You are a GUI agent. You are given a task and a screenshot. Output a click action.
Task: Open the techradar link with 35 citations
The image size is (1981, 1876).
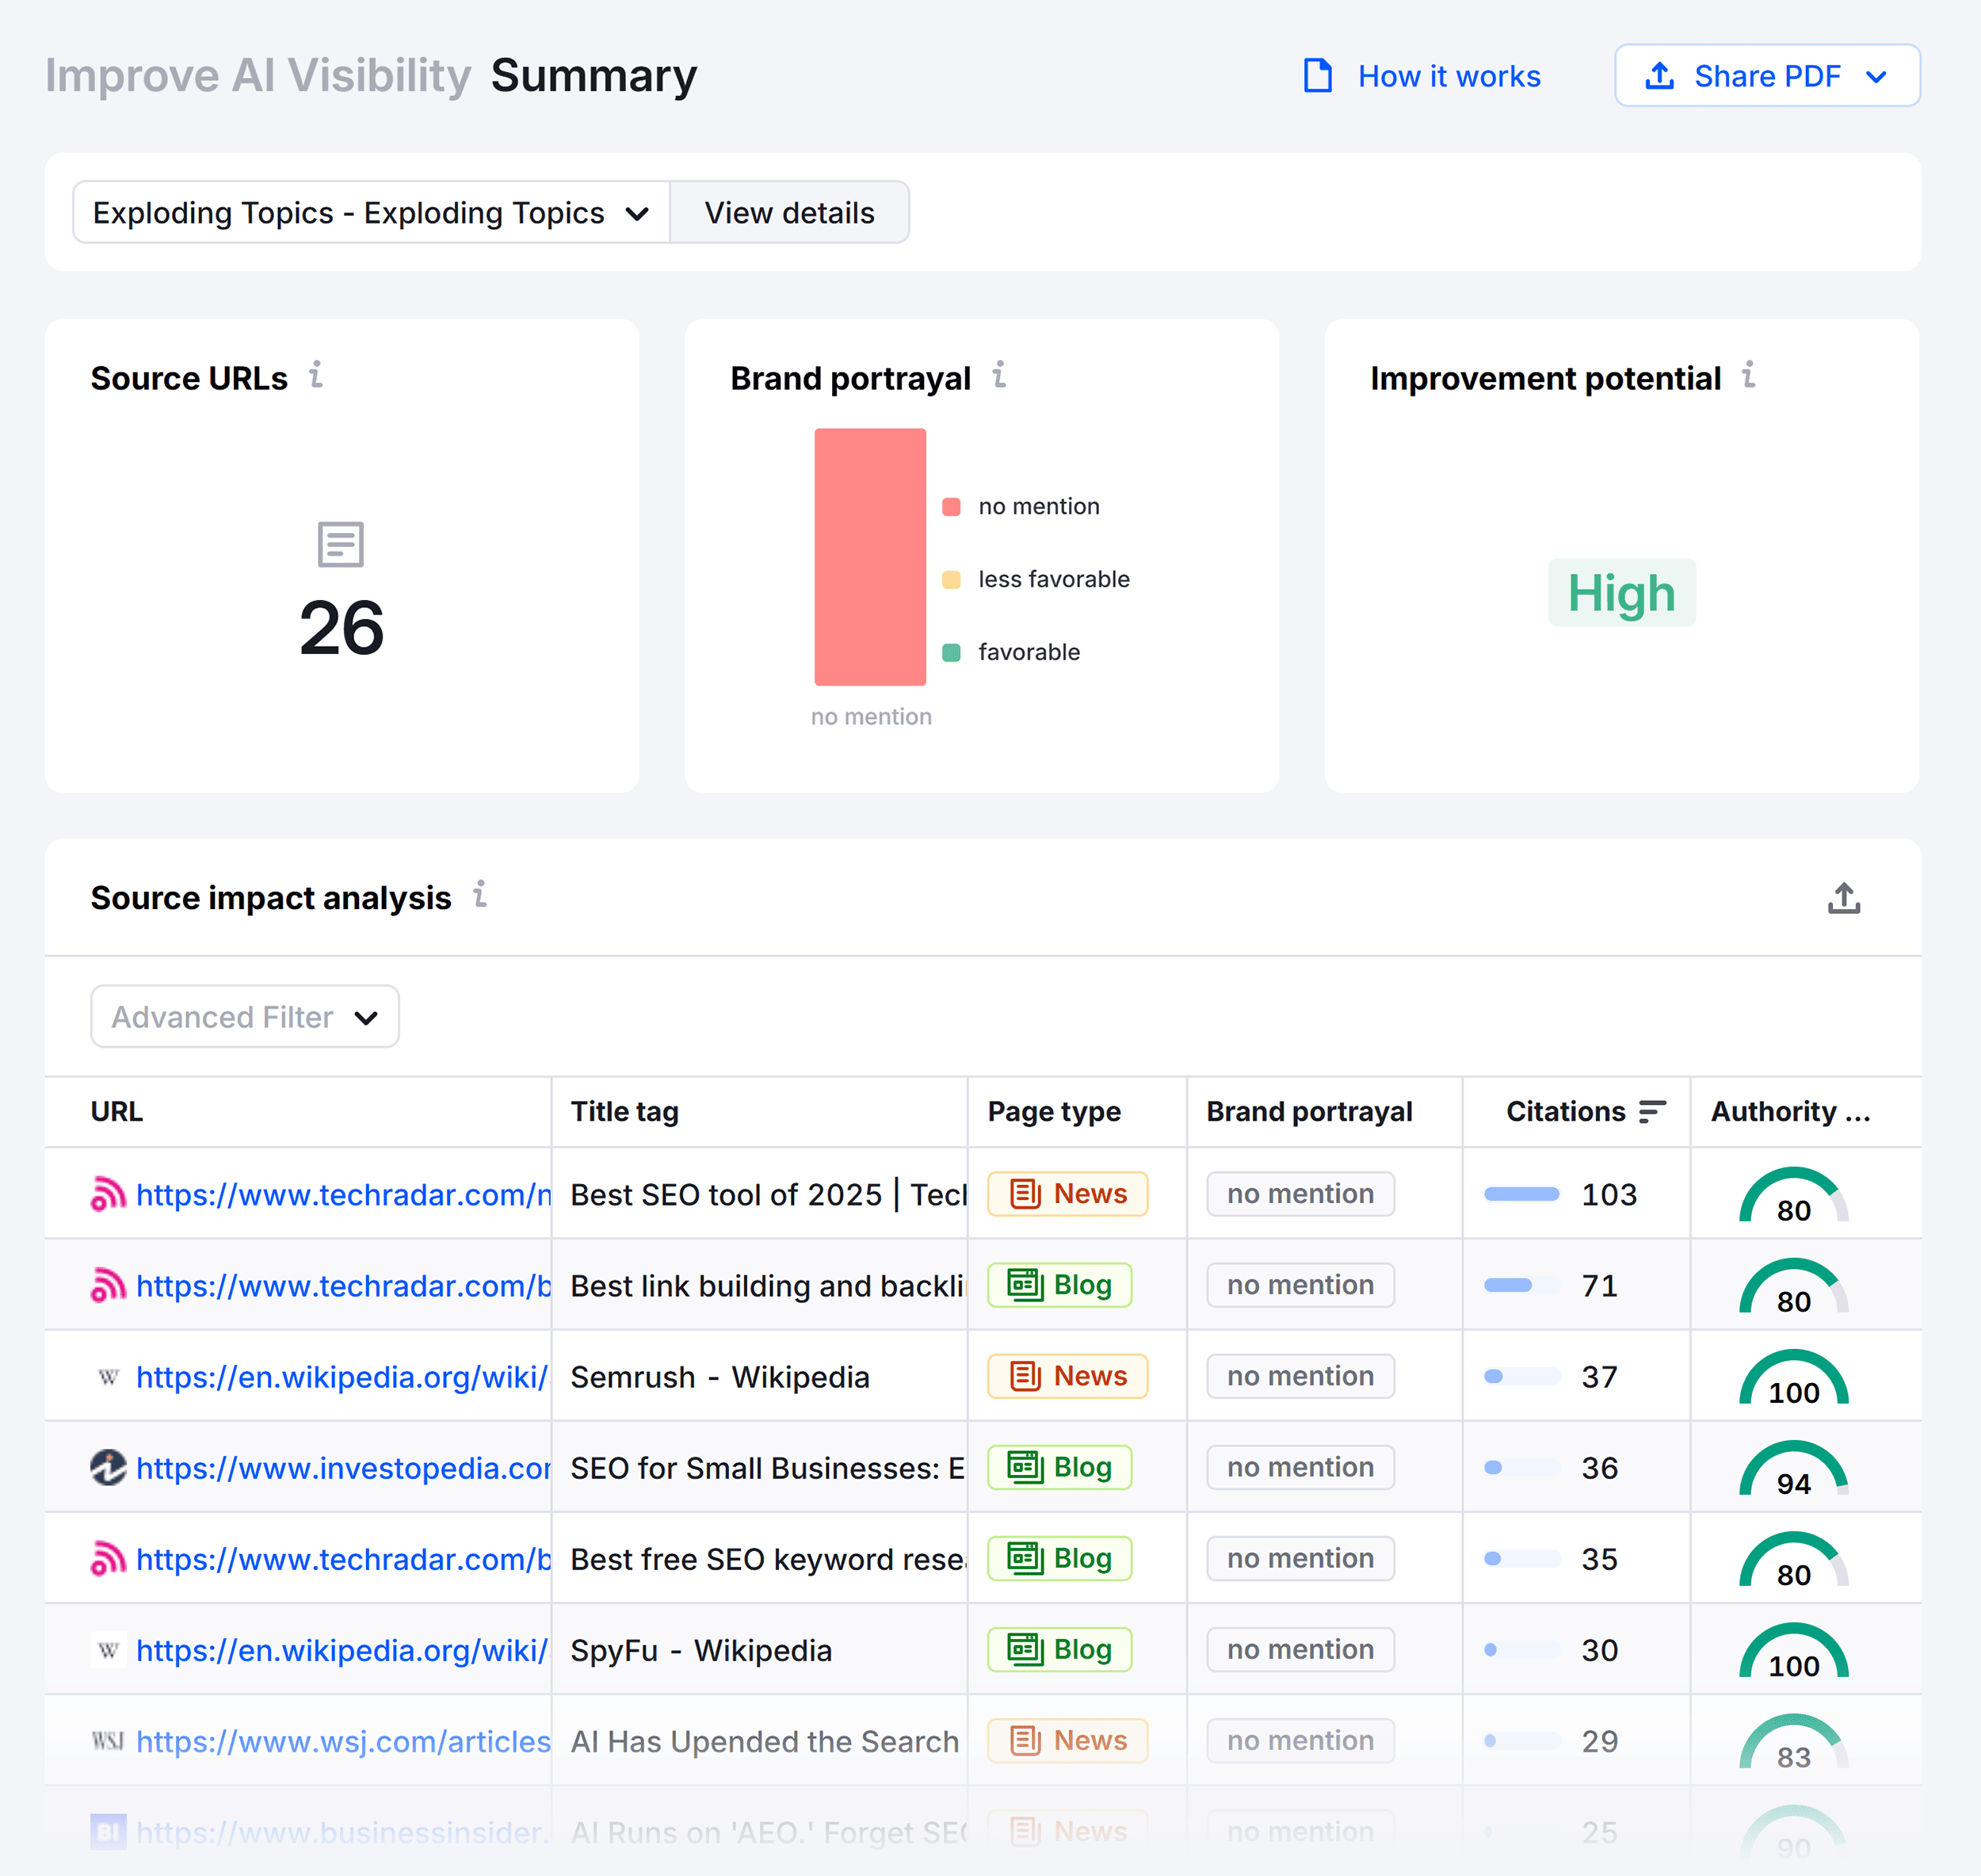coord(343,1559)
